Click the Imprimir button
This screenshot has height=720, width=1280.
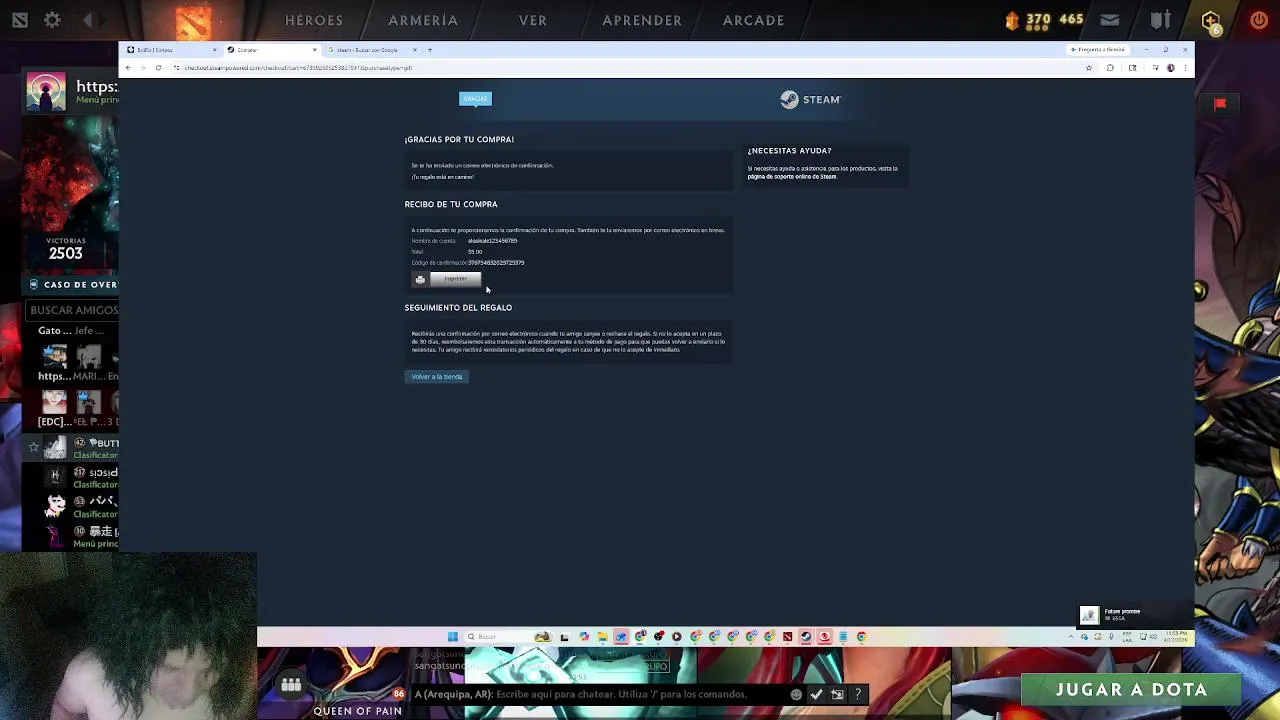pos(455,279)
